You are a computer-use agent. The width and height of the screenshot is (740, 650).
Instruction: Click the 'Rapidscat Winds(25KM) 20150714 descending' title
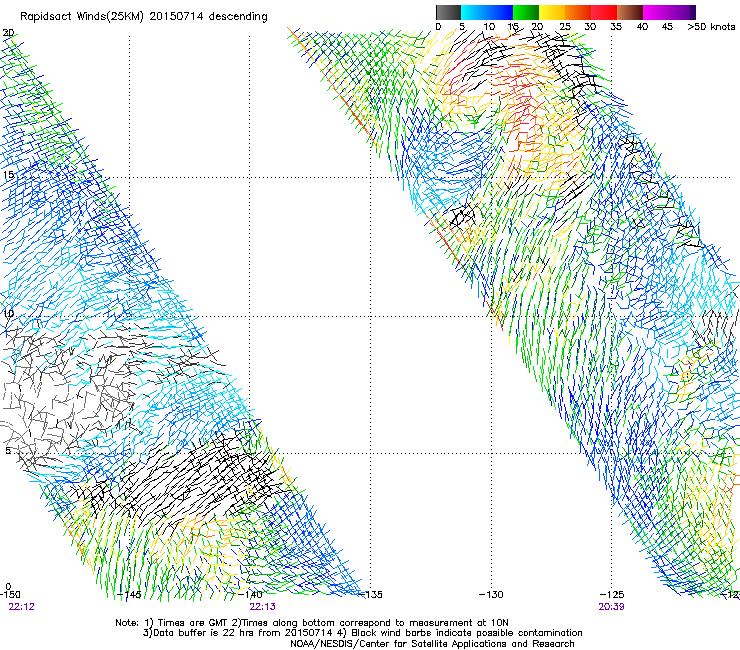click(144, 17)
